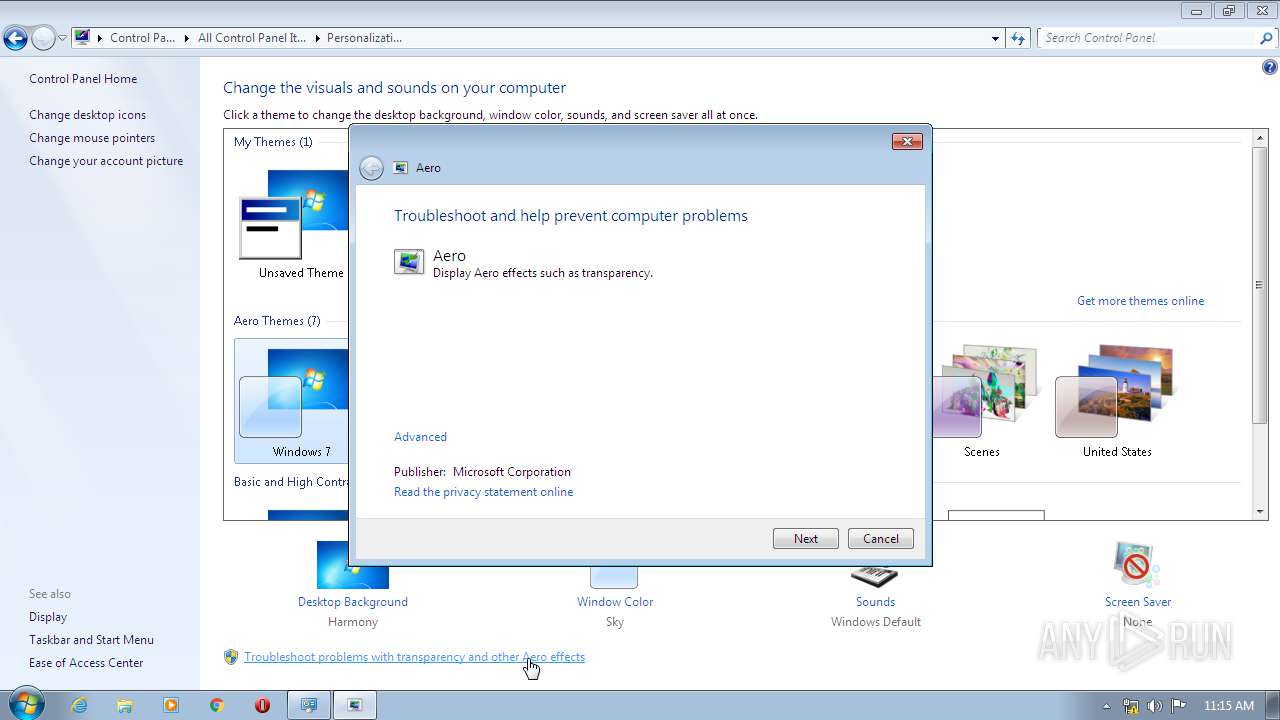Launch Google Chrome from taskbar
This screenshot has width=1280, height=720.
pyautogui.click(x=216, y=705)
